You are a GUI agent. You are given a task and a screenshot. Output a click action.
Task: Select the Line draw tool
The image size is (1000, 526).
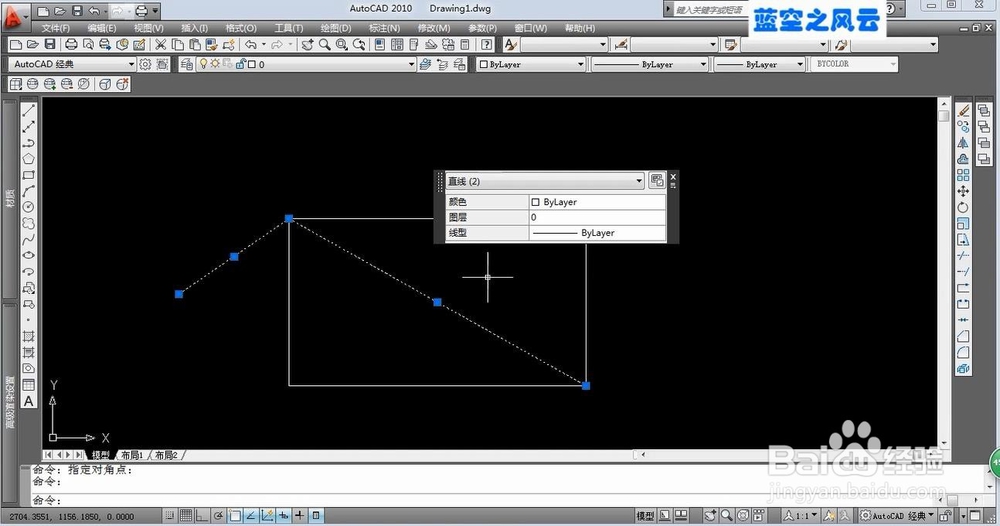29,111
